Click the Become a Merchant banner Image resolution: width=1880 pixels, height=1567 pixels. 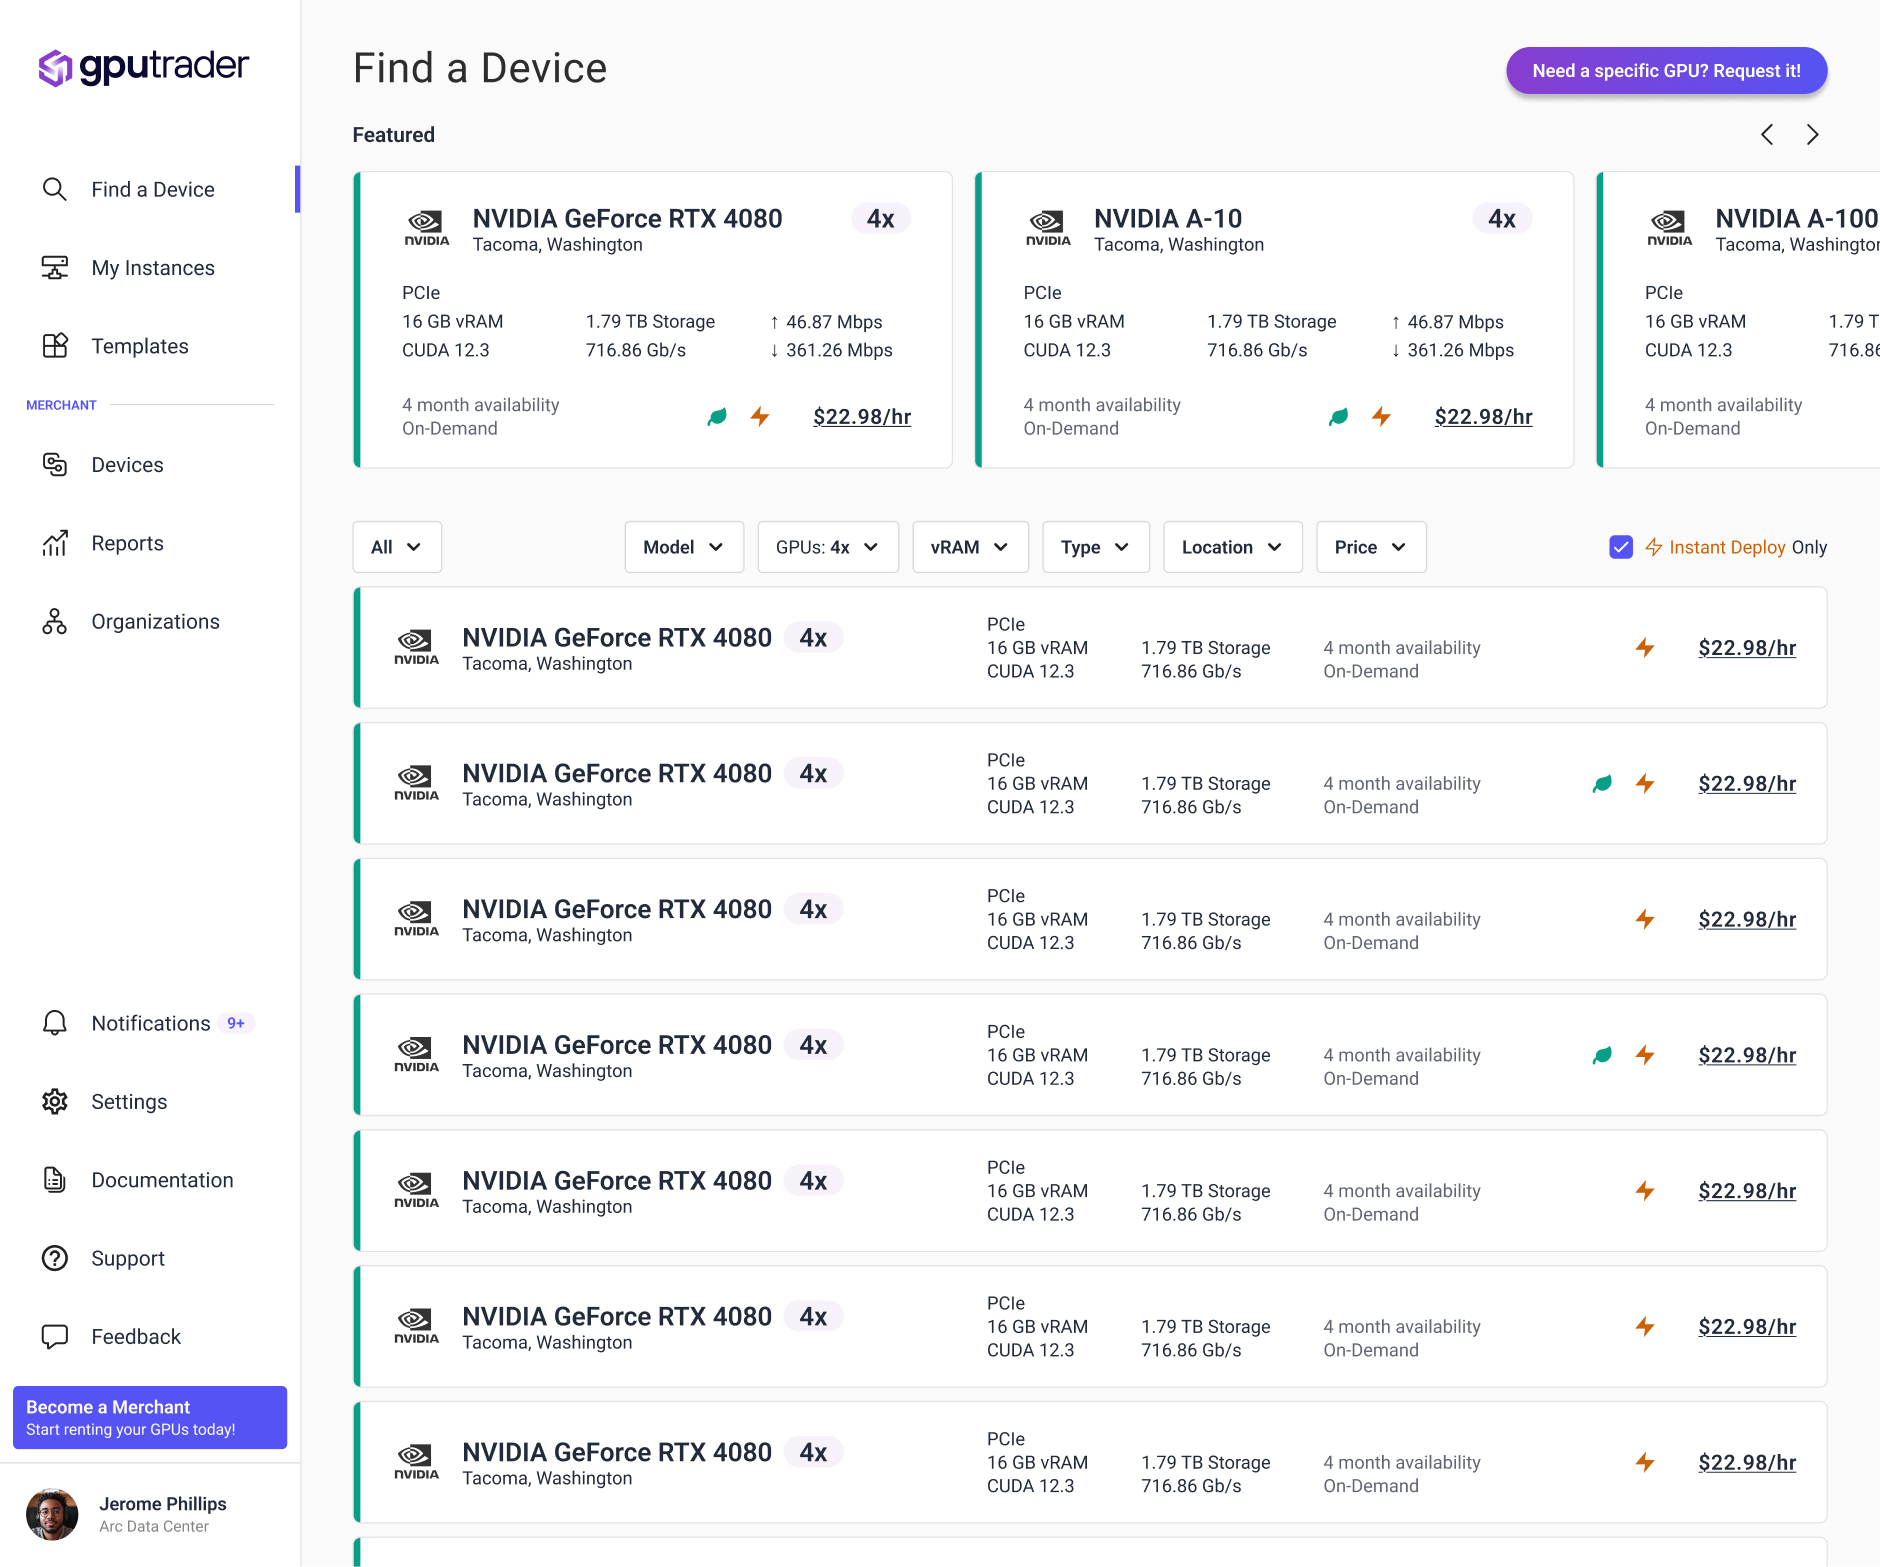pos(150,1417)
